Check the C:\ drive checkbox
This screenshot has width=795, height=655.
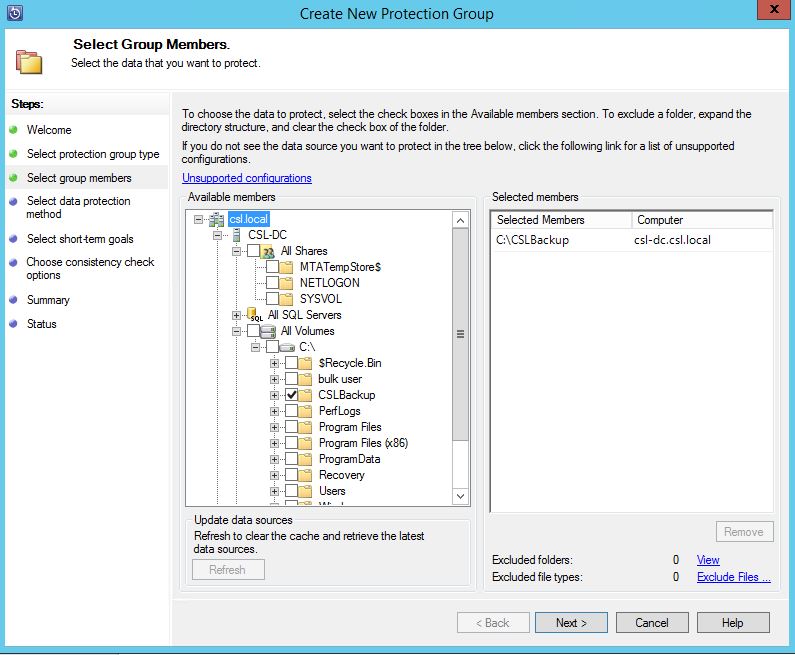click(272, 347)
